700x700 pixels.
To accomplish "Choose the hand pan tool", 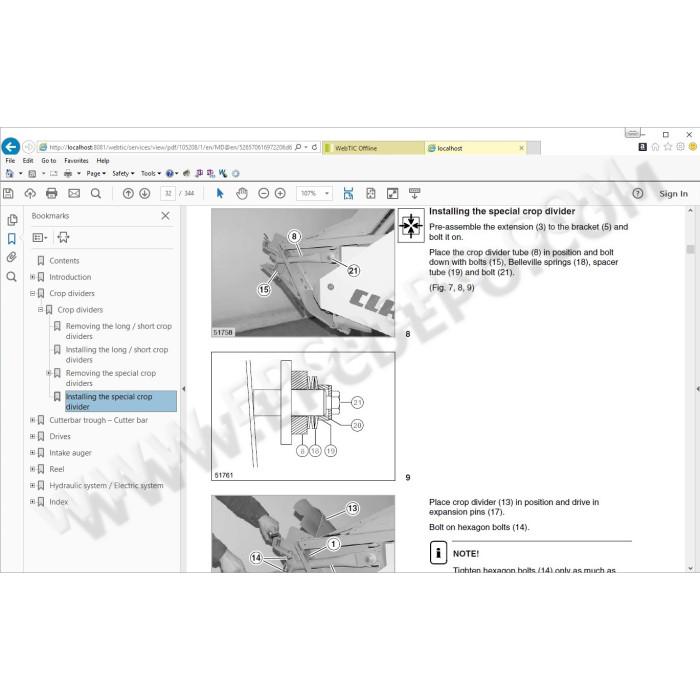I will 242,193.
